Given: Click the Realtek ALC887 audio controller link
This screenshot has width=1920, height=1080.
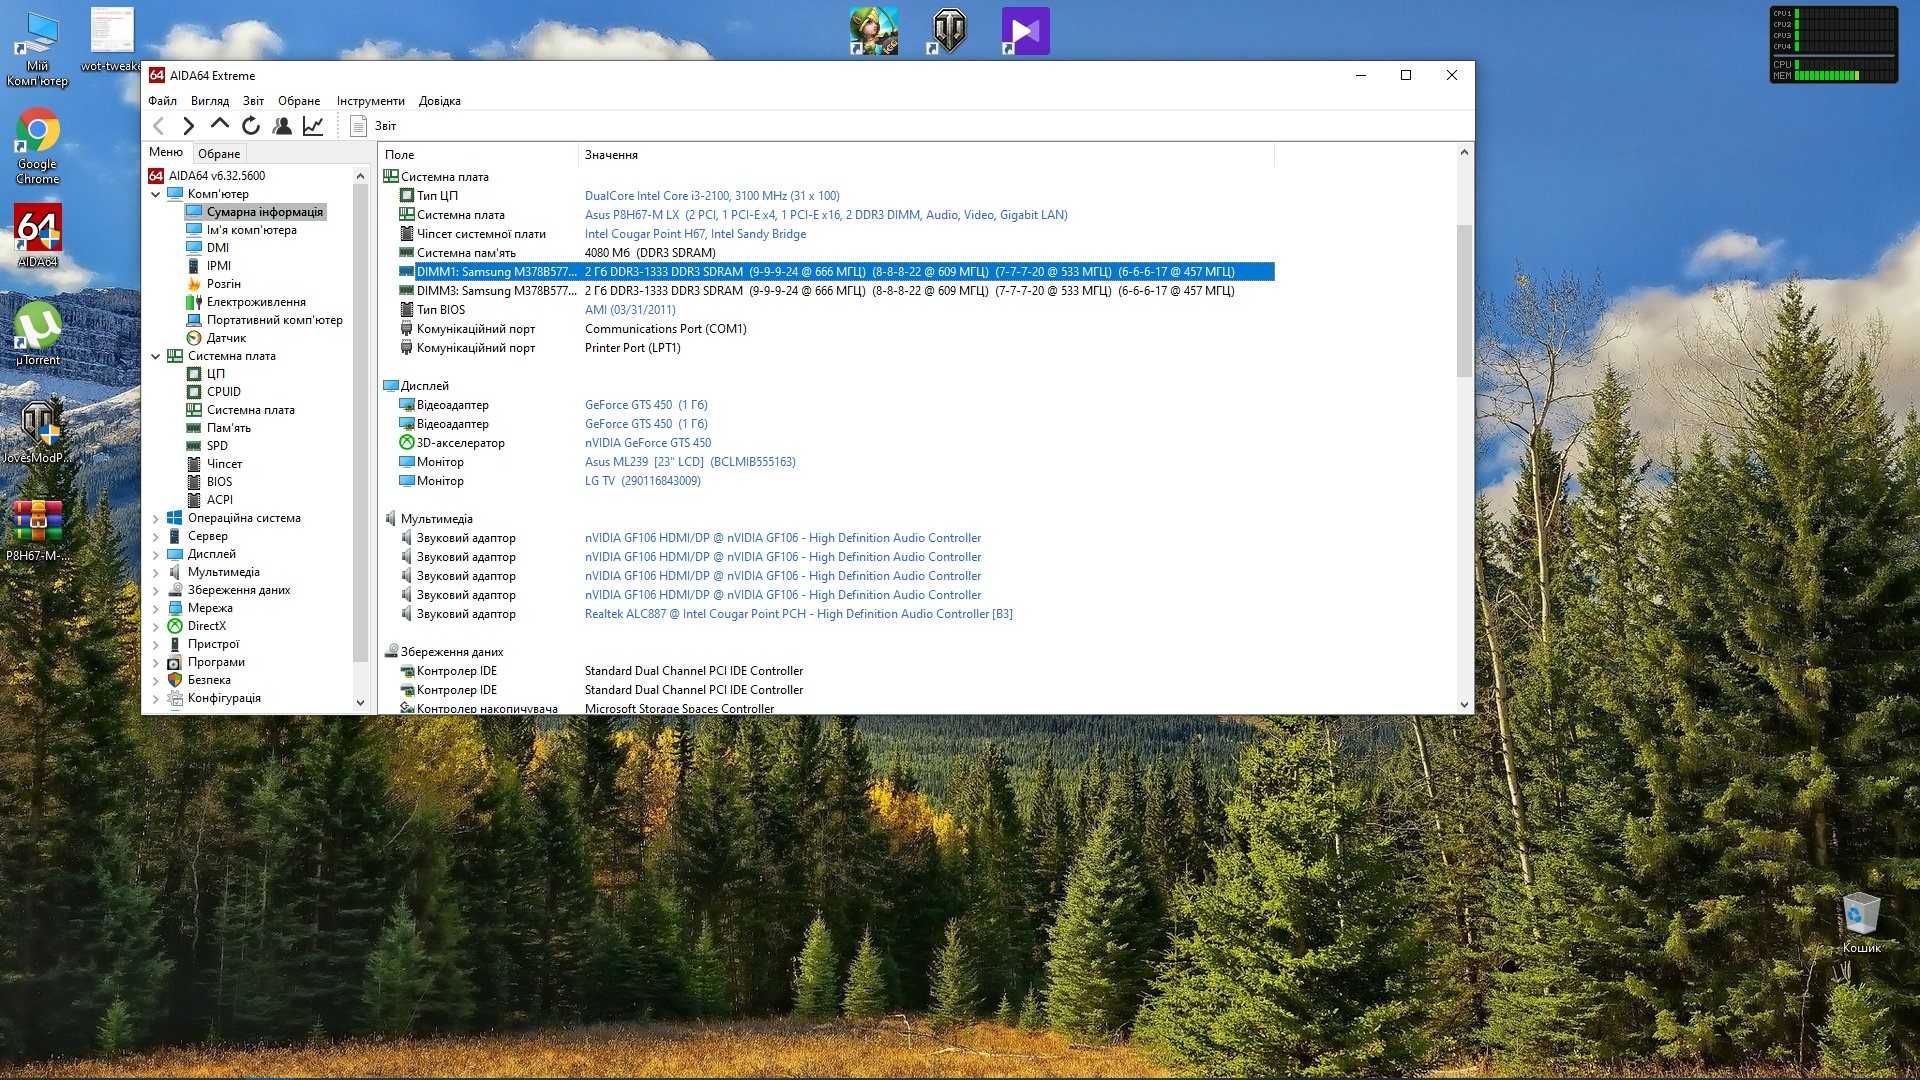Looking at the screenshot, I should click(799, 614).
